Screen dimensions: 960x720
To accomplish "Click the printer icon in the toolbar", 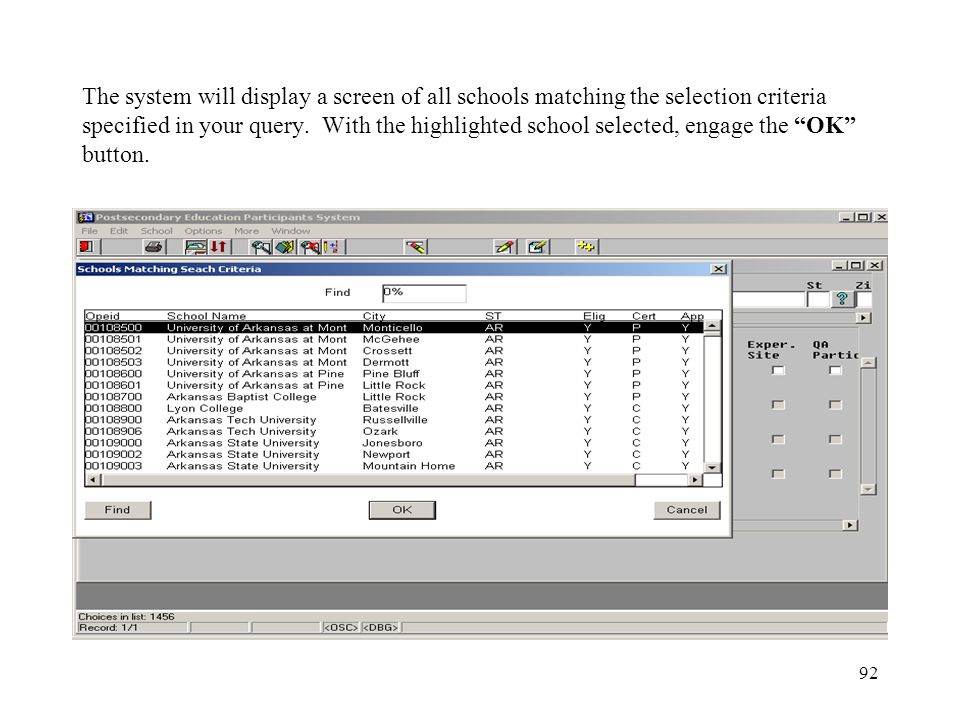I will 154,247.
